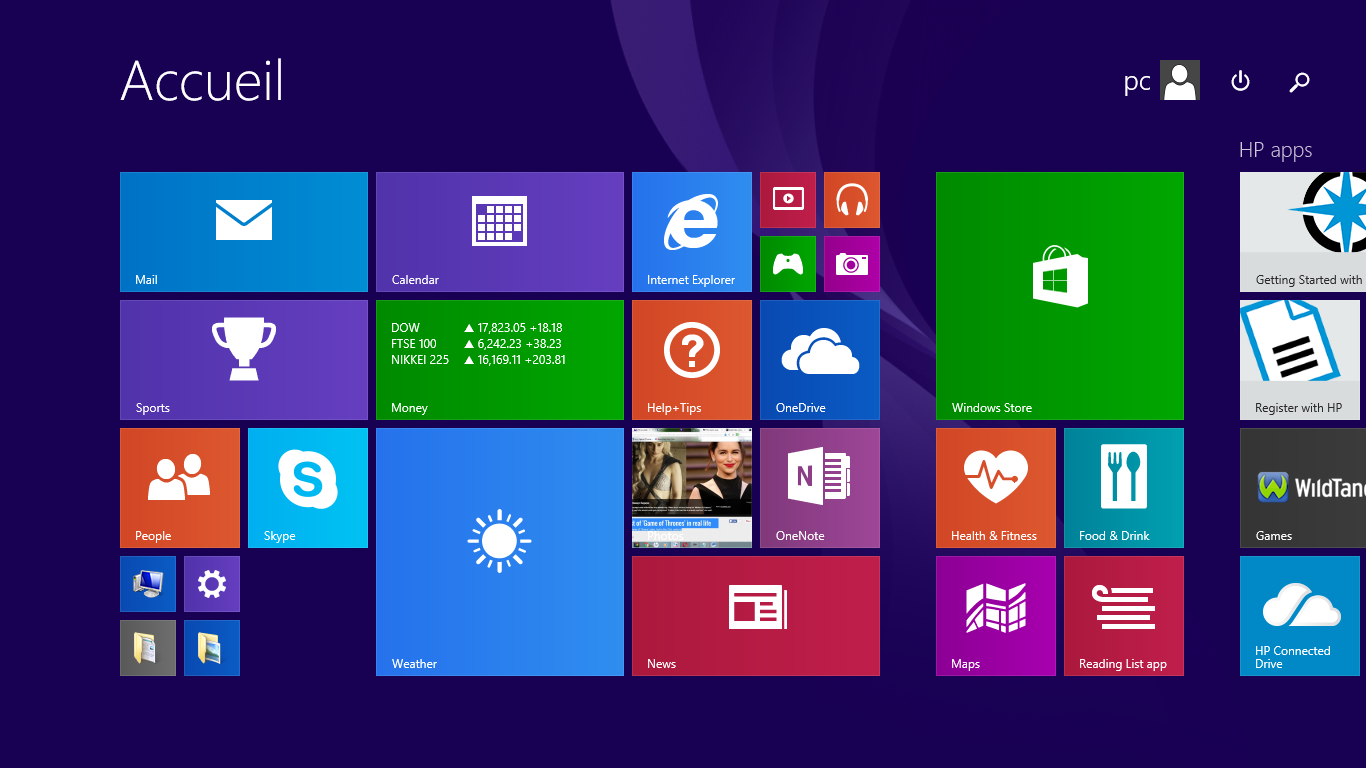Open the Sports trophy tile
1366x768 pixels.
point(244,360)
